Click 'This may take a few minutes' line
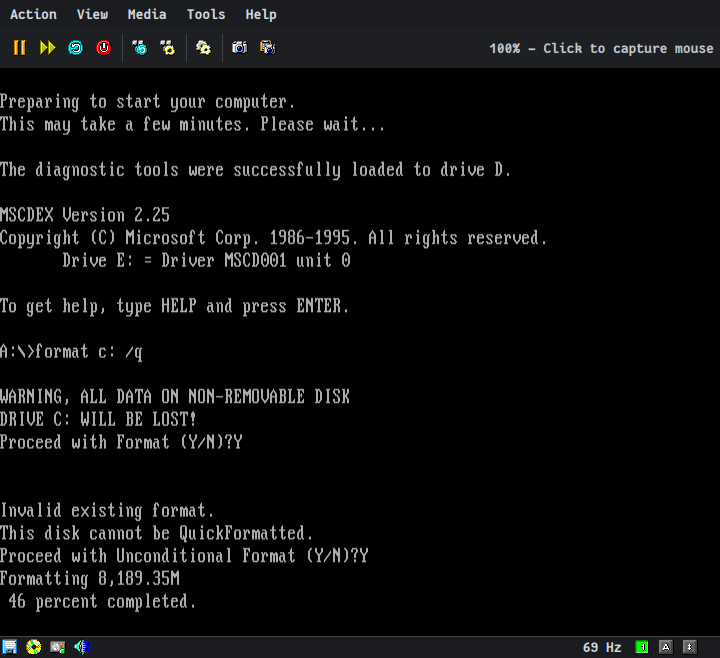The width and height of the screenshot is (720, 658). coord(192,124)
